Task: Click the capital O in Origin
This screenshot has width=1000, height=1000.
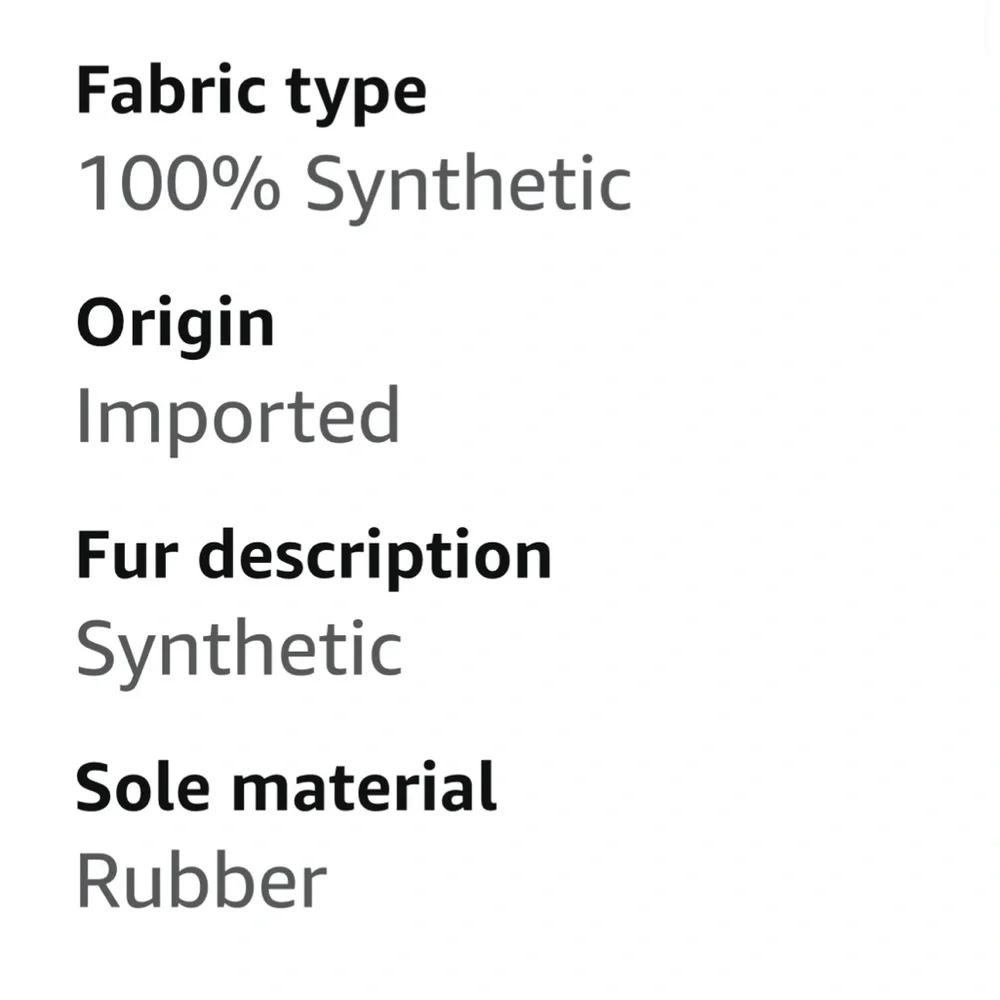Action: tap(101, 322)
